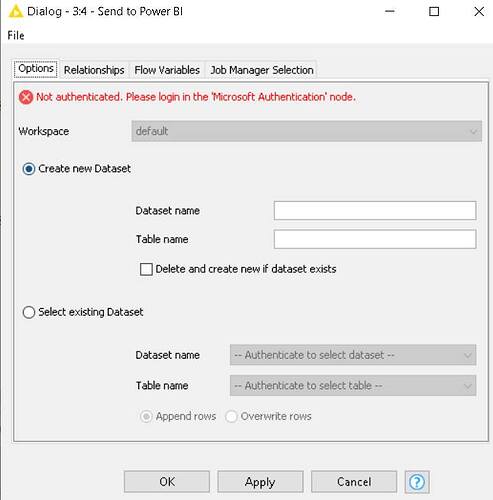Maximize the dialog window
Screen dimensions: 493x500
[x=434, y=12]
